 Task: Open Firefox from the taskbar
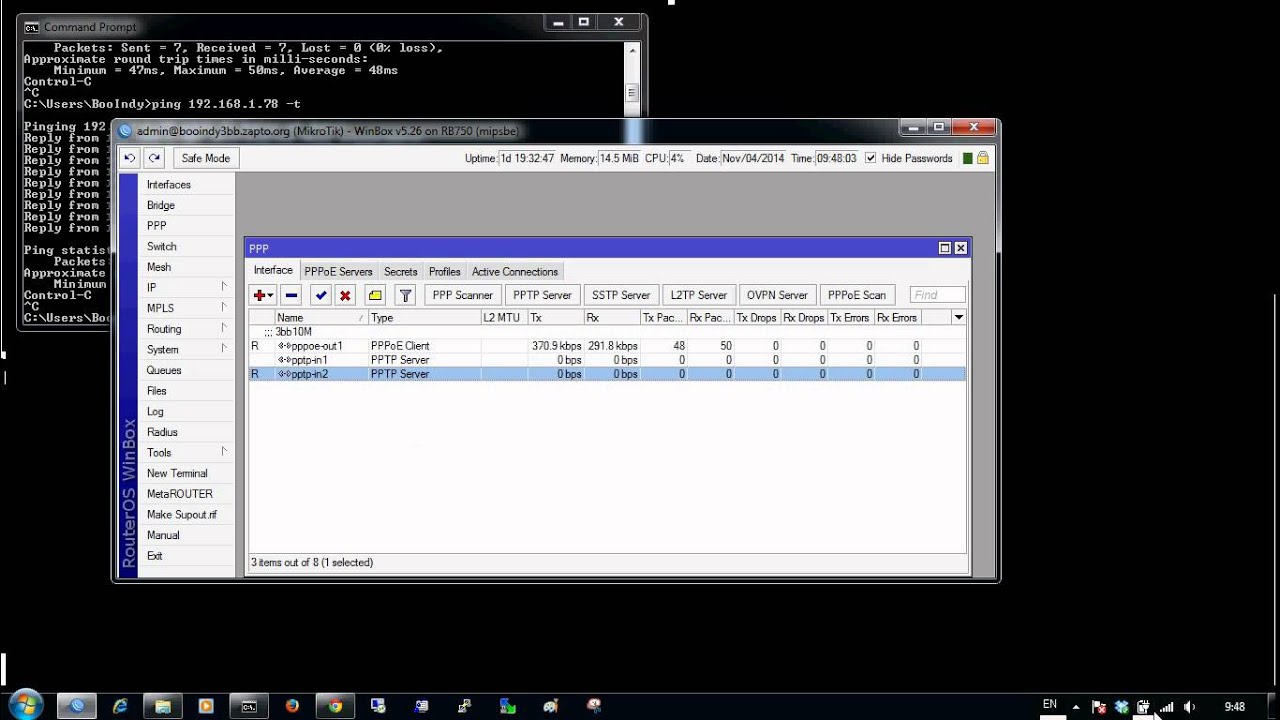click(292, 706)
